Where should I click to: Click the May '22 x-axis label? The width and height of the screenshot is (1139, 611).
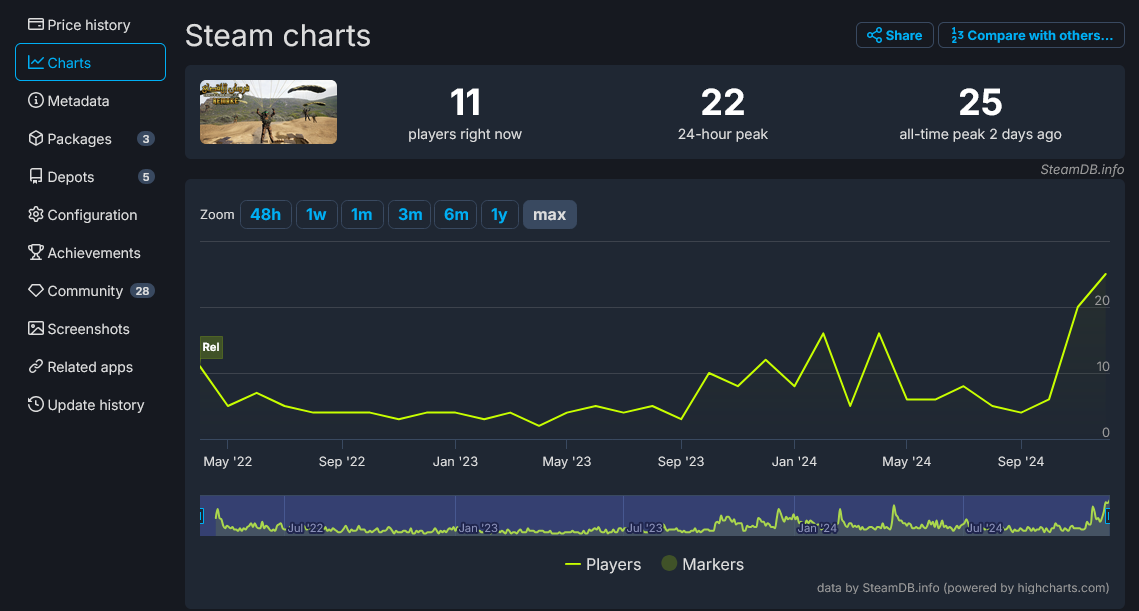pos(227,461)
